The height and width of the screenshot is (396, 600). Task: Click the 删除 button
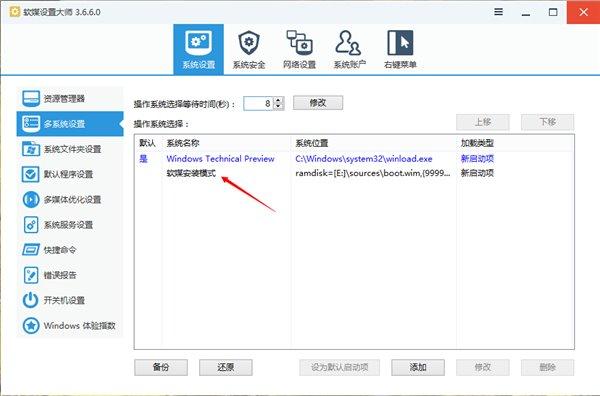(548, 367)
